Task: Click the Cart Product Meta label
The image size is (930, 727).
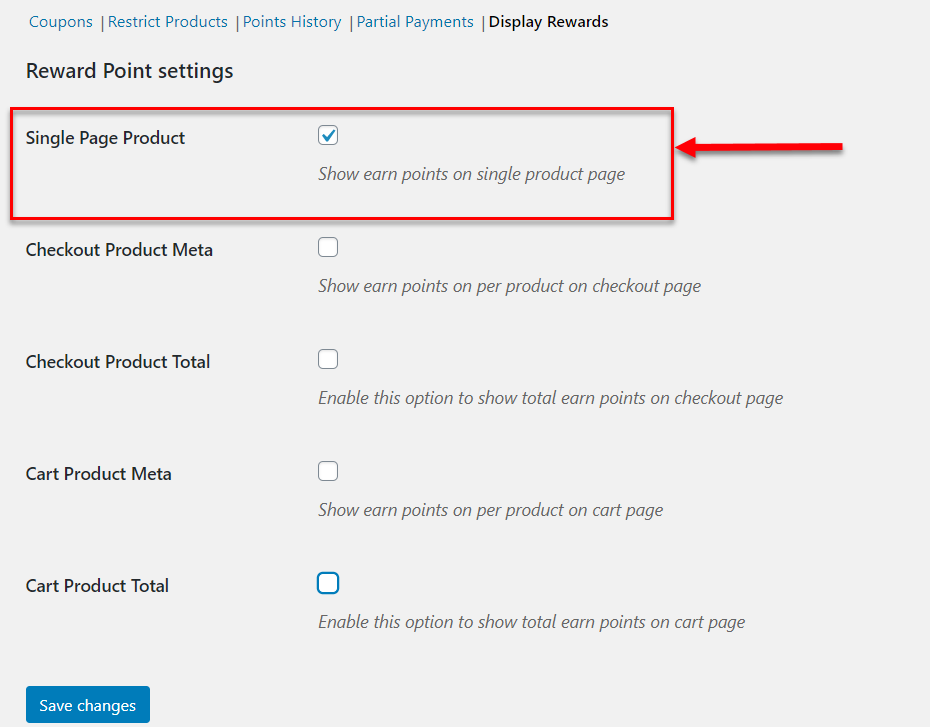Action: point(98,474)
